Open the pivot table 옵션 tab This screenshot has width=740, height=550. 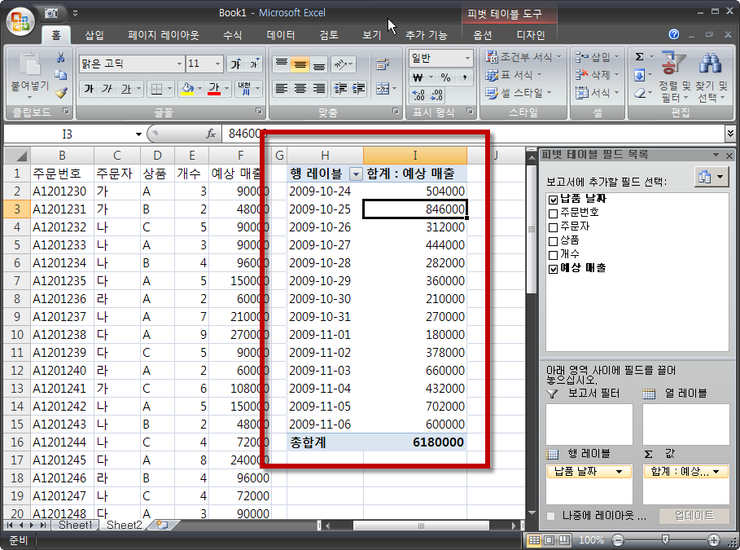point(482,35)
